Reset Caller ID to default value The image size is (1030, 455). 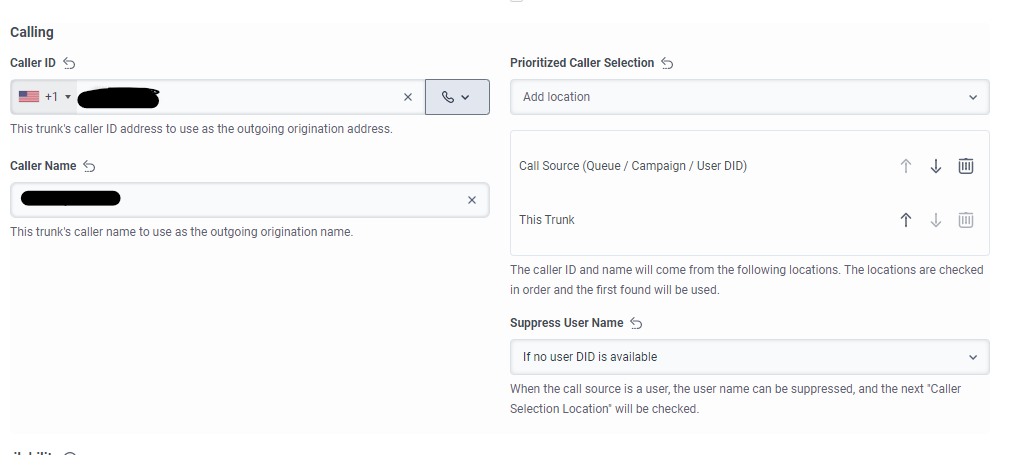click(69, 63)
